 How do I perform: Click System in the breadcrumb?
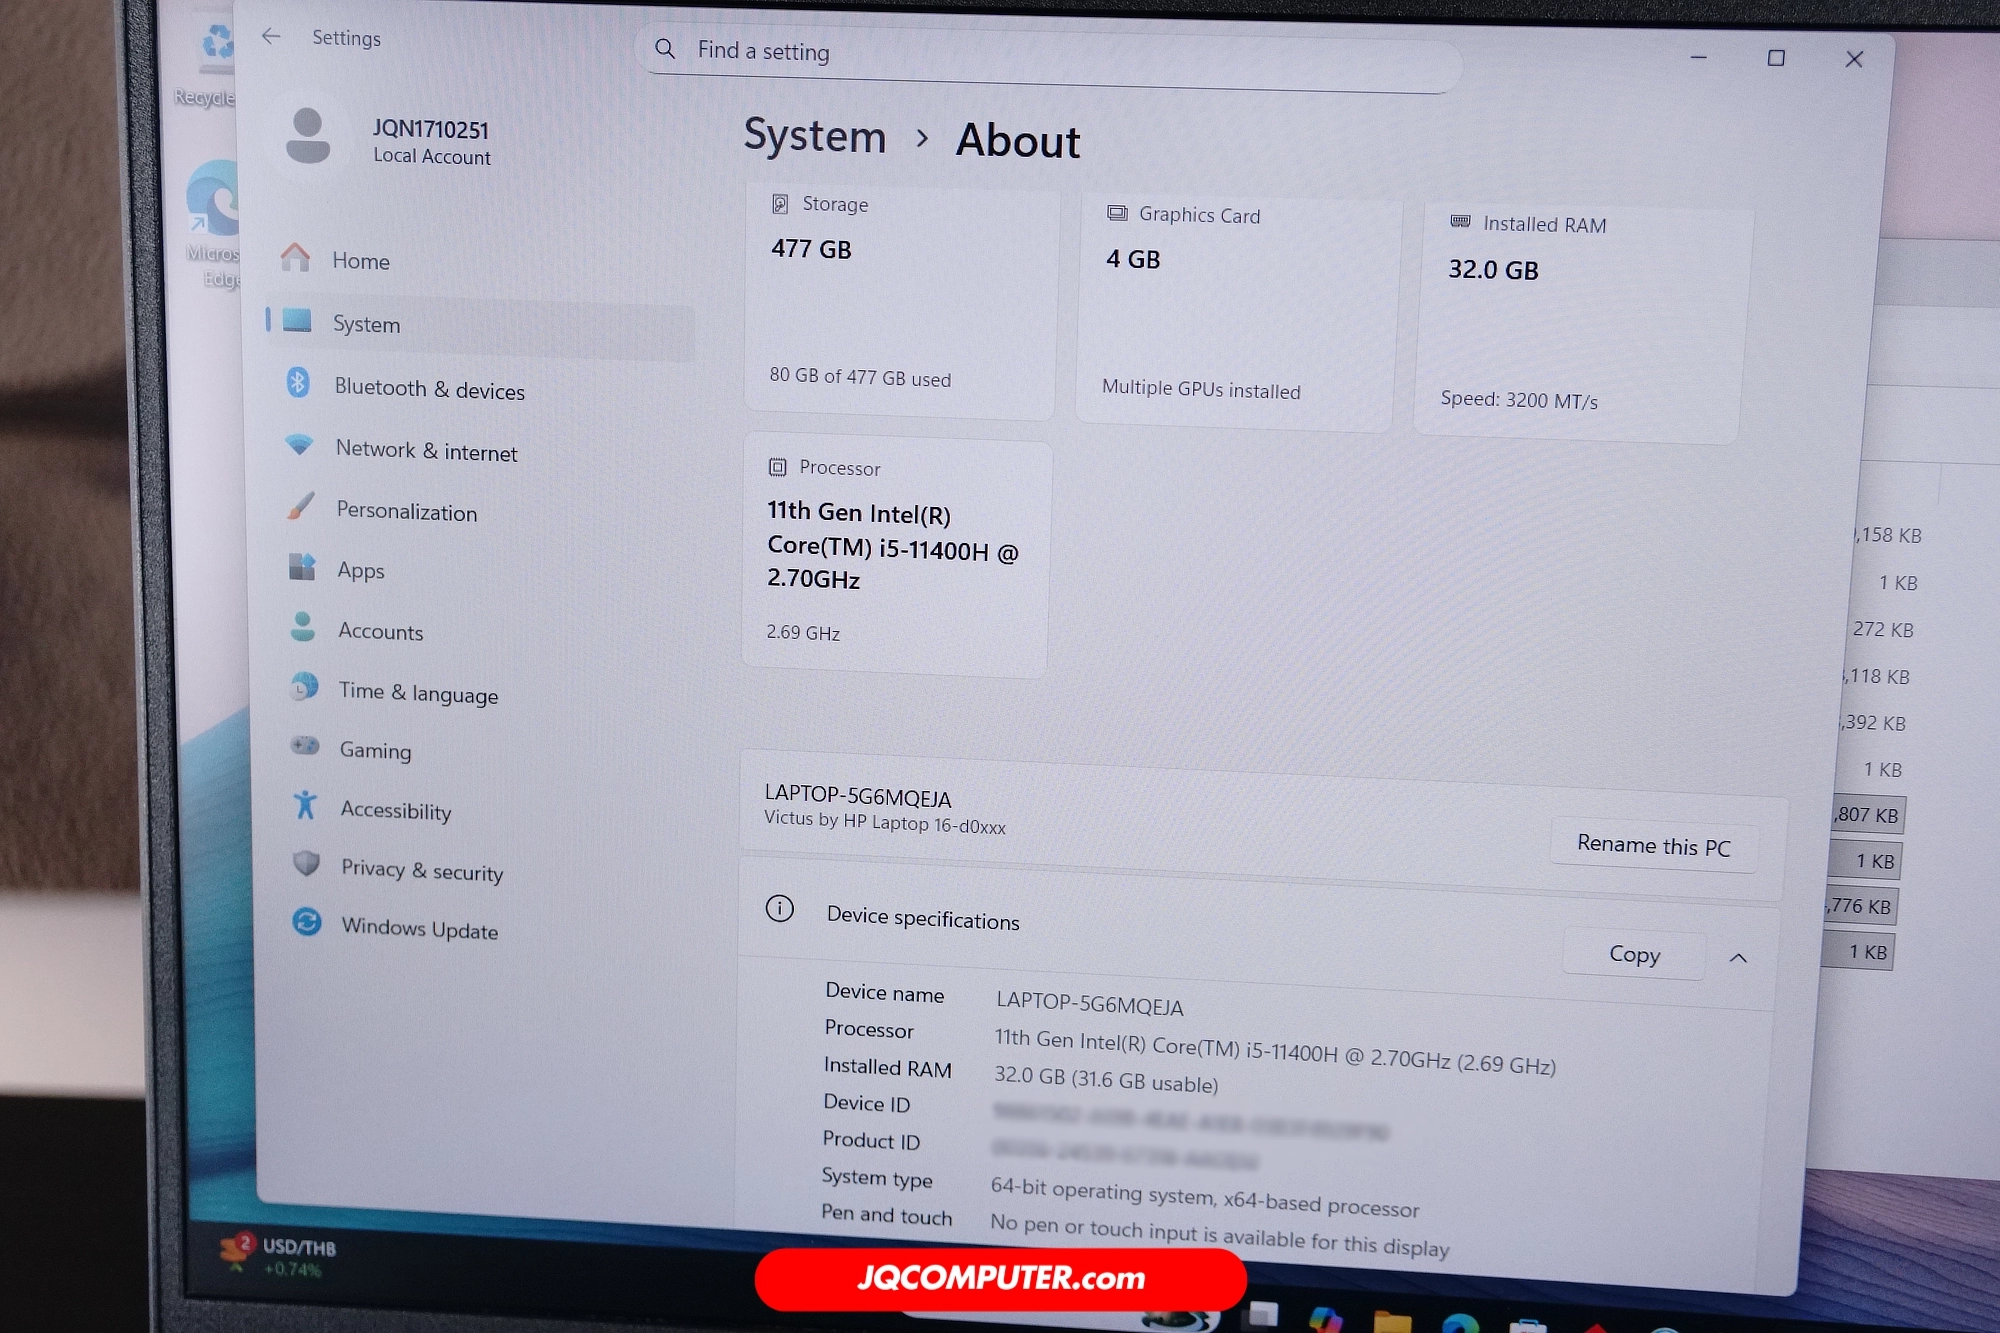[815, 136]
